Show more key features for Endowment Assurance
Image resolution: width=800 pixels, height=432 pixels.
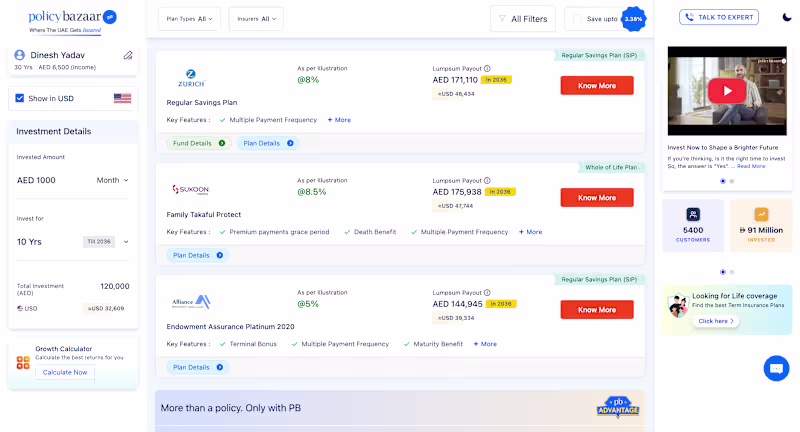[485, 344]
